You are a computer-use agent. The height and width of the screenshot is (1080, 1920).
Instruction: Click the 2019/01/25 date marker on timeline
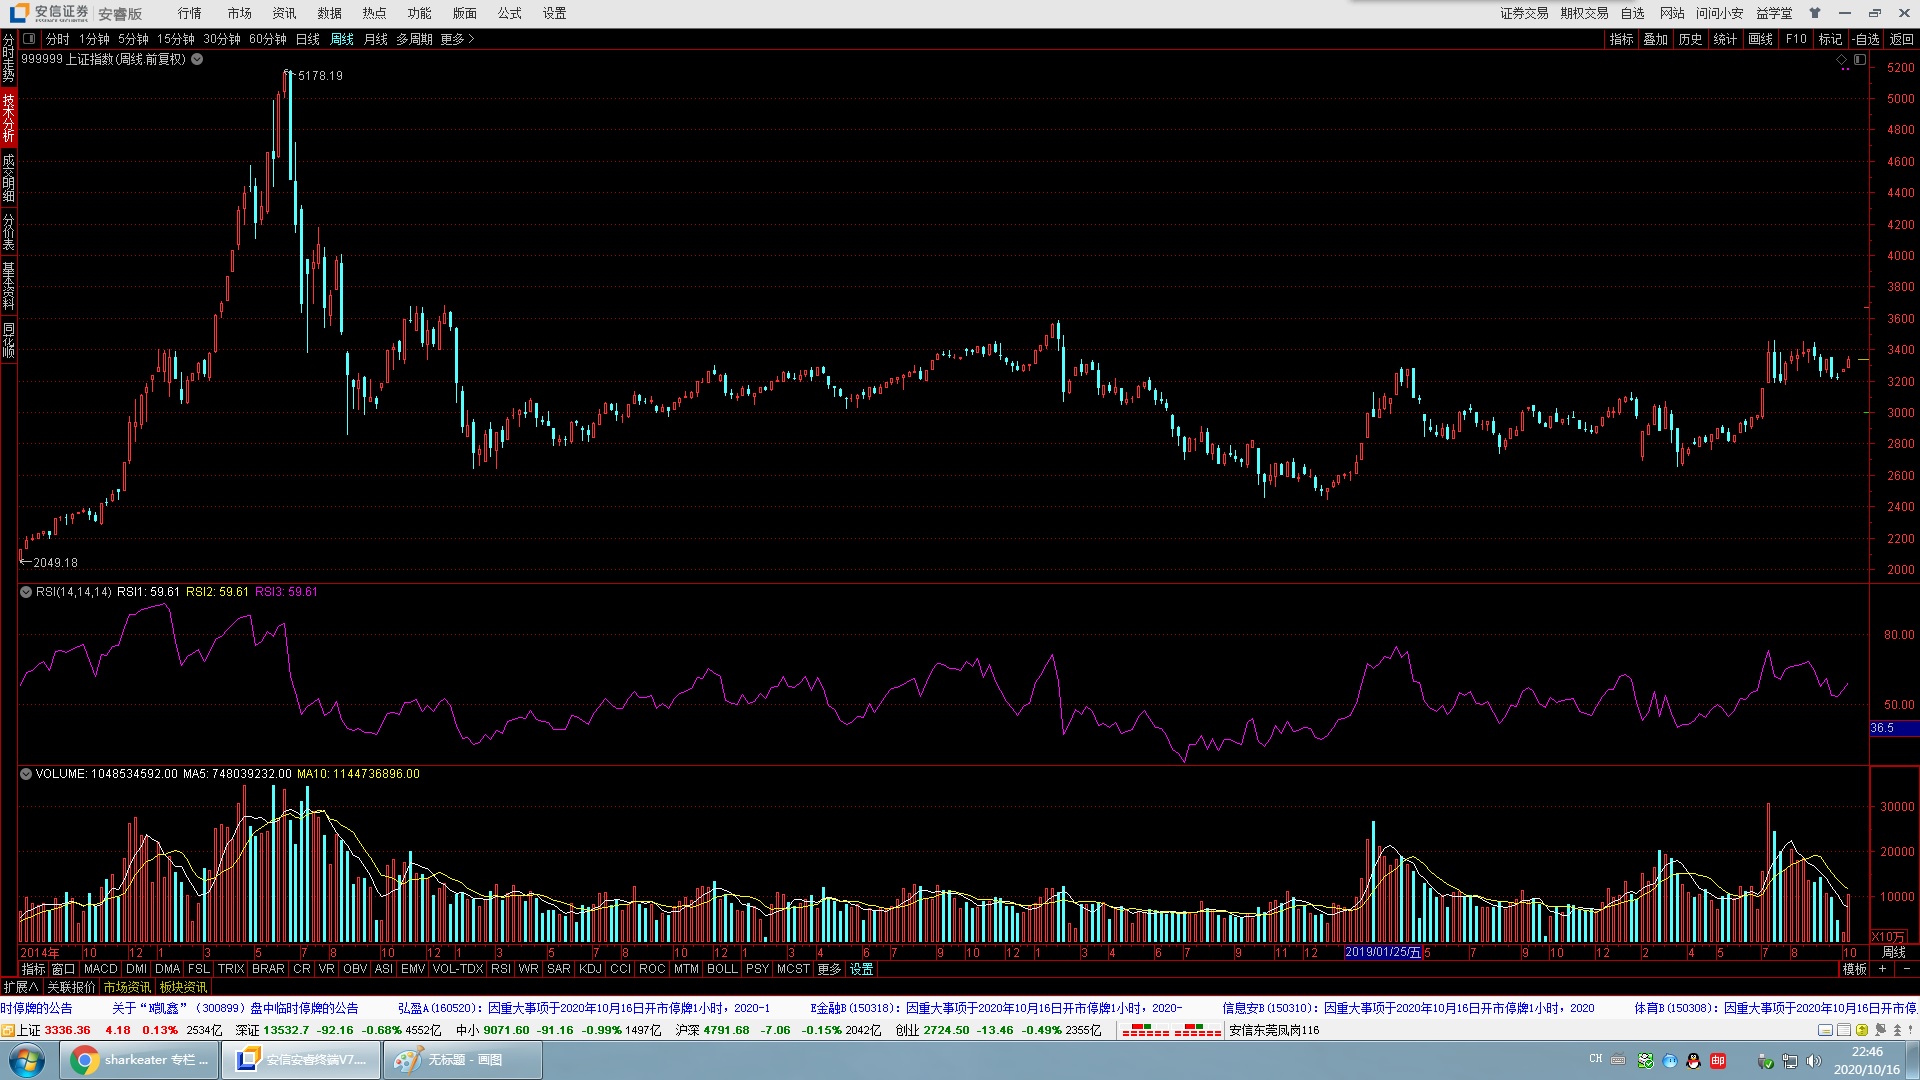pos(1382,952)
